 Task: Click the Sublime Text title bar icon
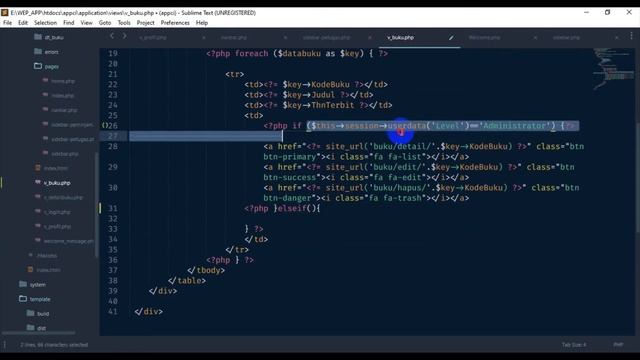click(x=4, y=13)
